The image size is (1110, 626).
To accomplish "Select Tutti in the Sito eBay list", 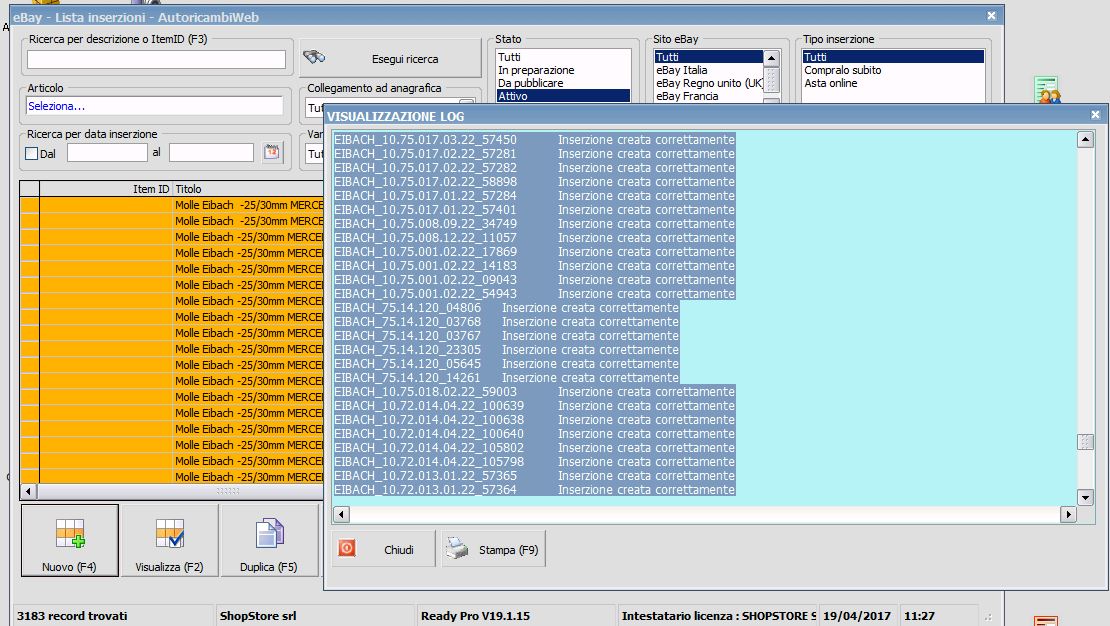I will pyautogui.click(x=709, y=57).
